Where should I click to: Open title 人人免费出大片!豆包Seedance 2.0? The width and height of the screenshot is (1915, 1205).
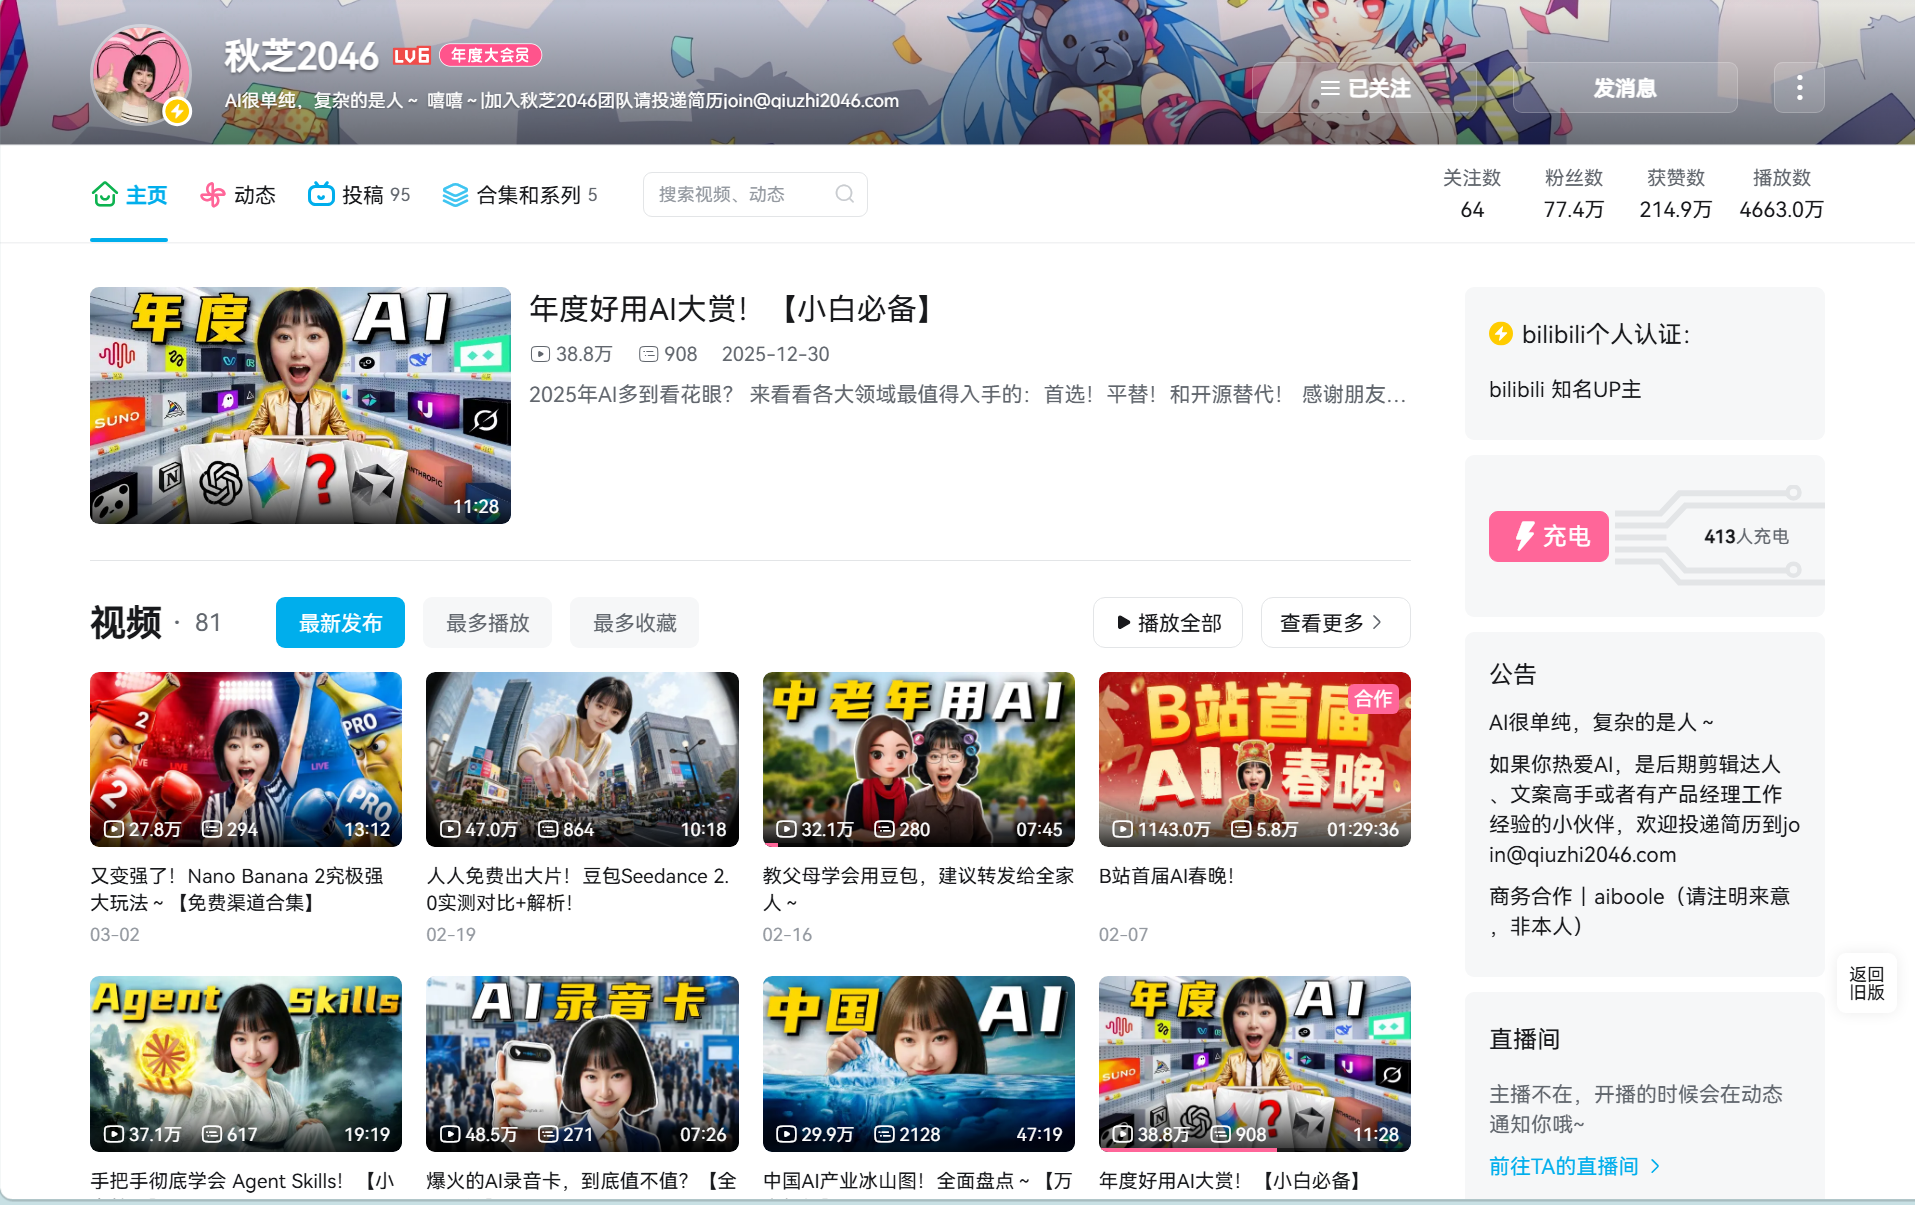578,889
